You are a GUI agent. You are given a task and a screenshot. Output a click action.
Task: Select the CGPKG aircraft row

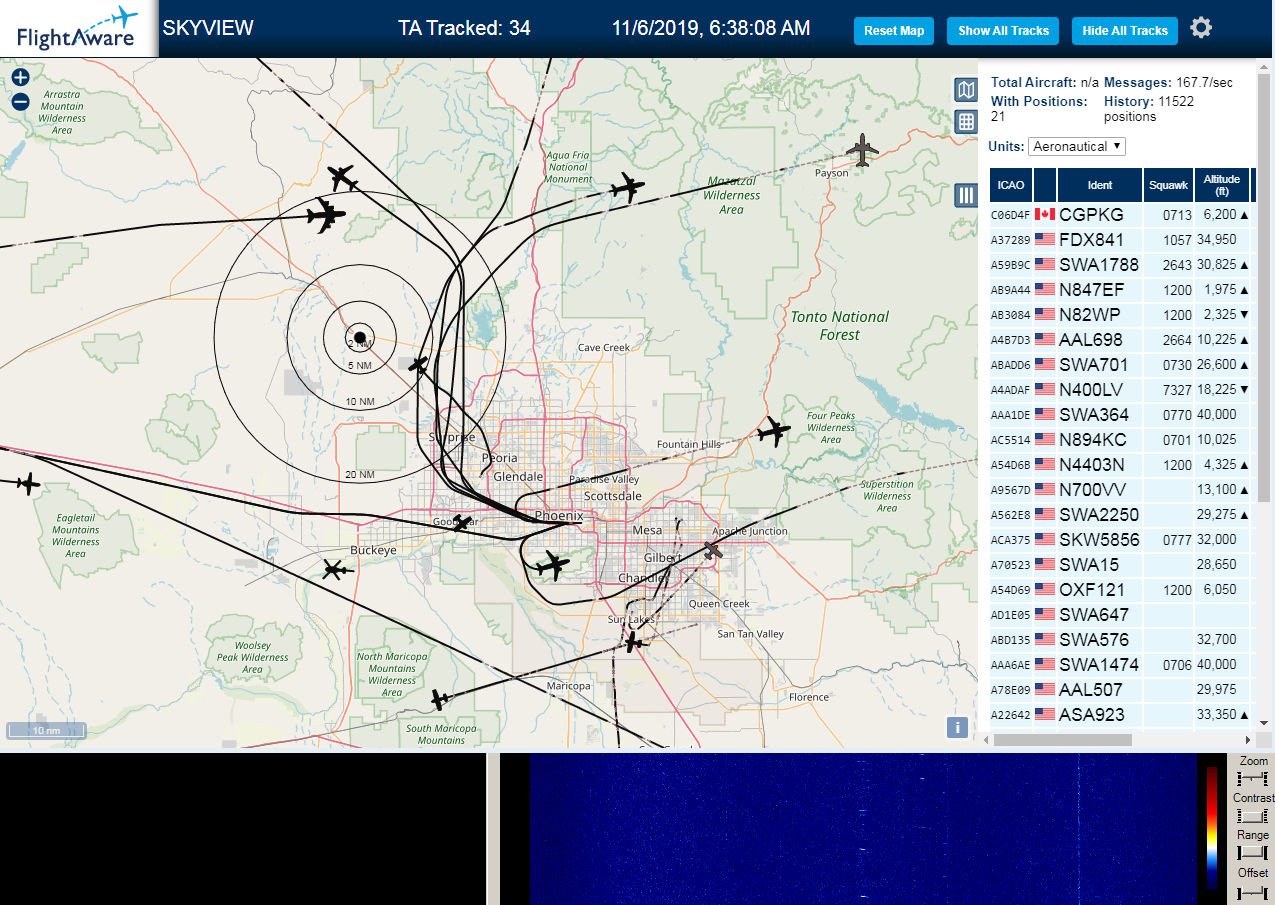1120,214
